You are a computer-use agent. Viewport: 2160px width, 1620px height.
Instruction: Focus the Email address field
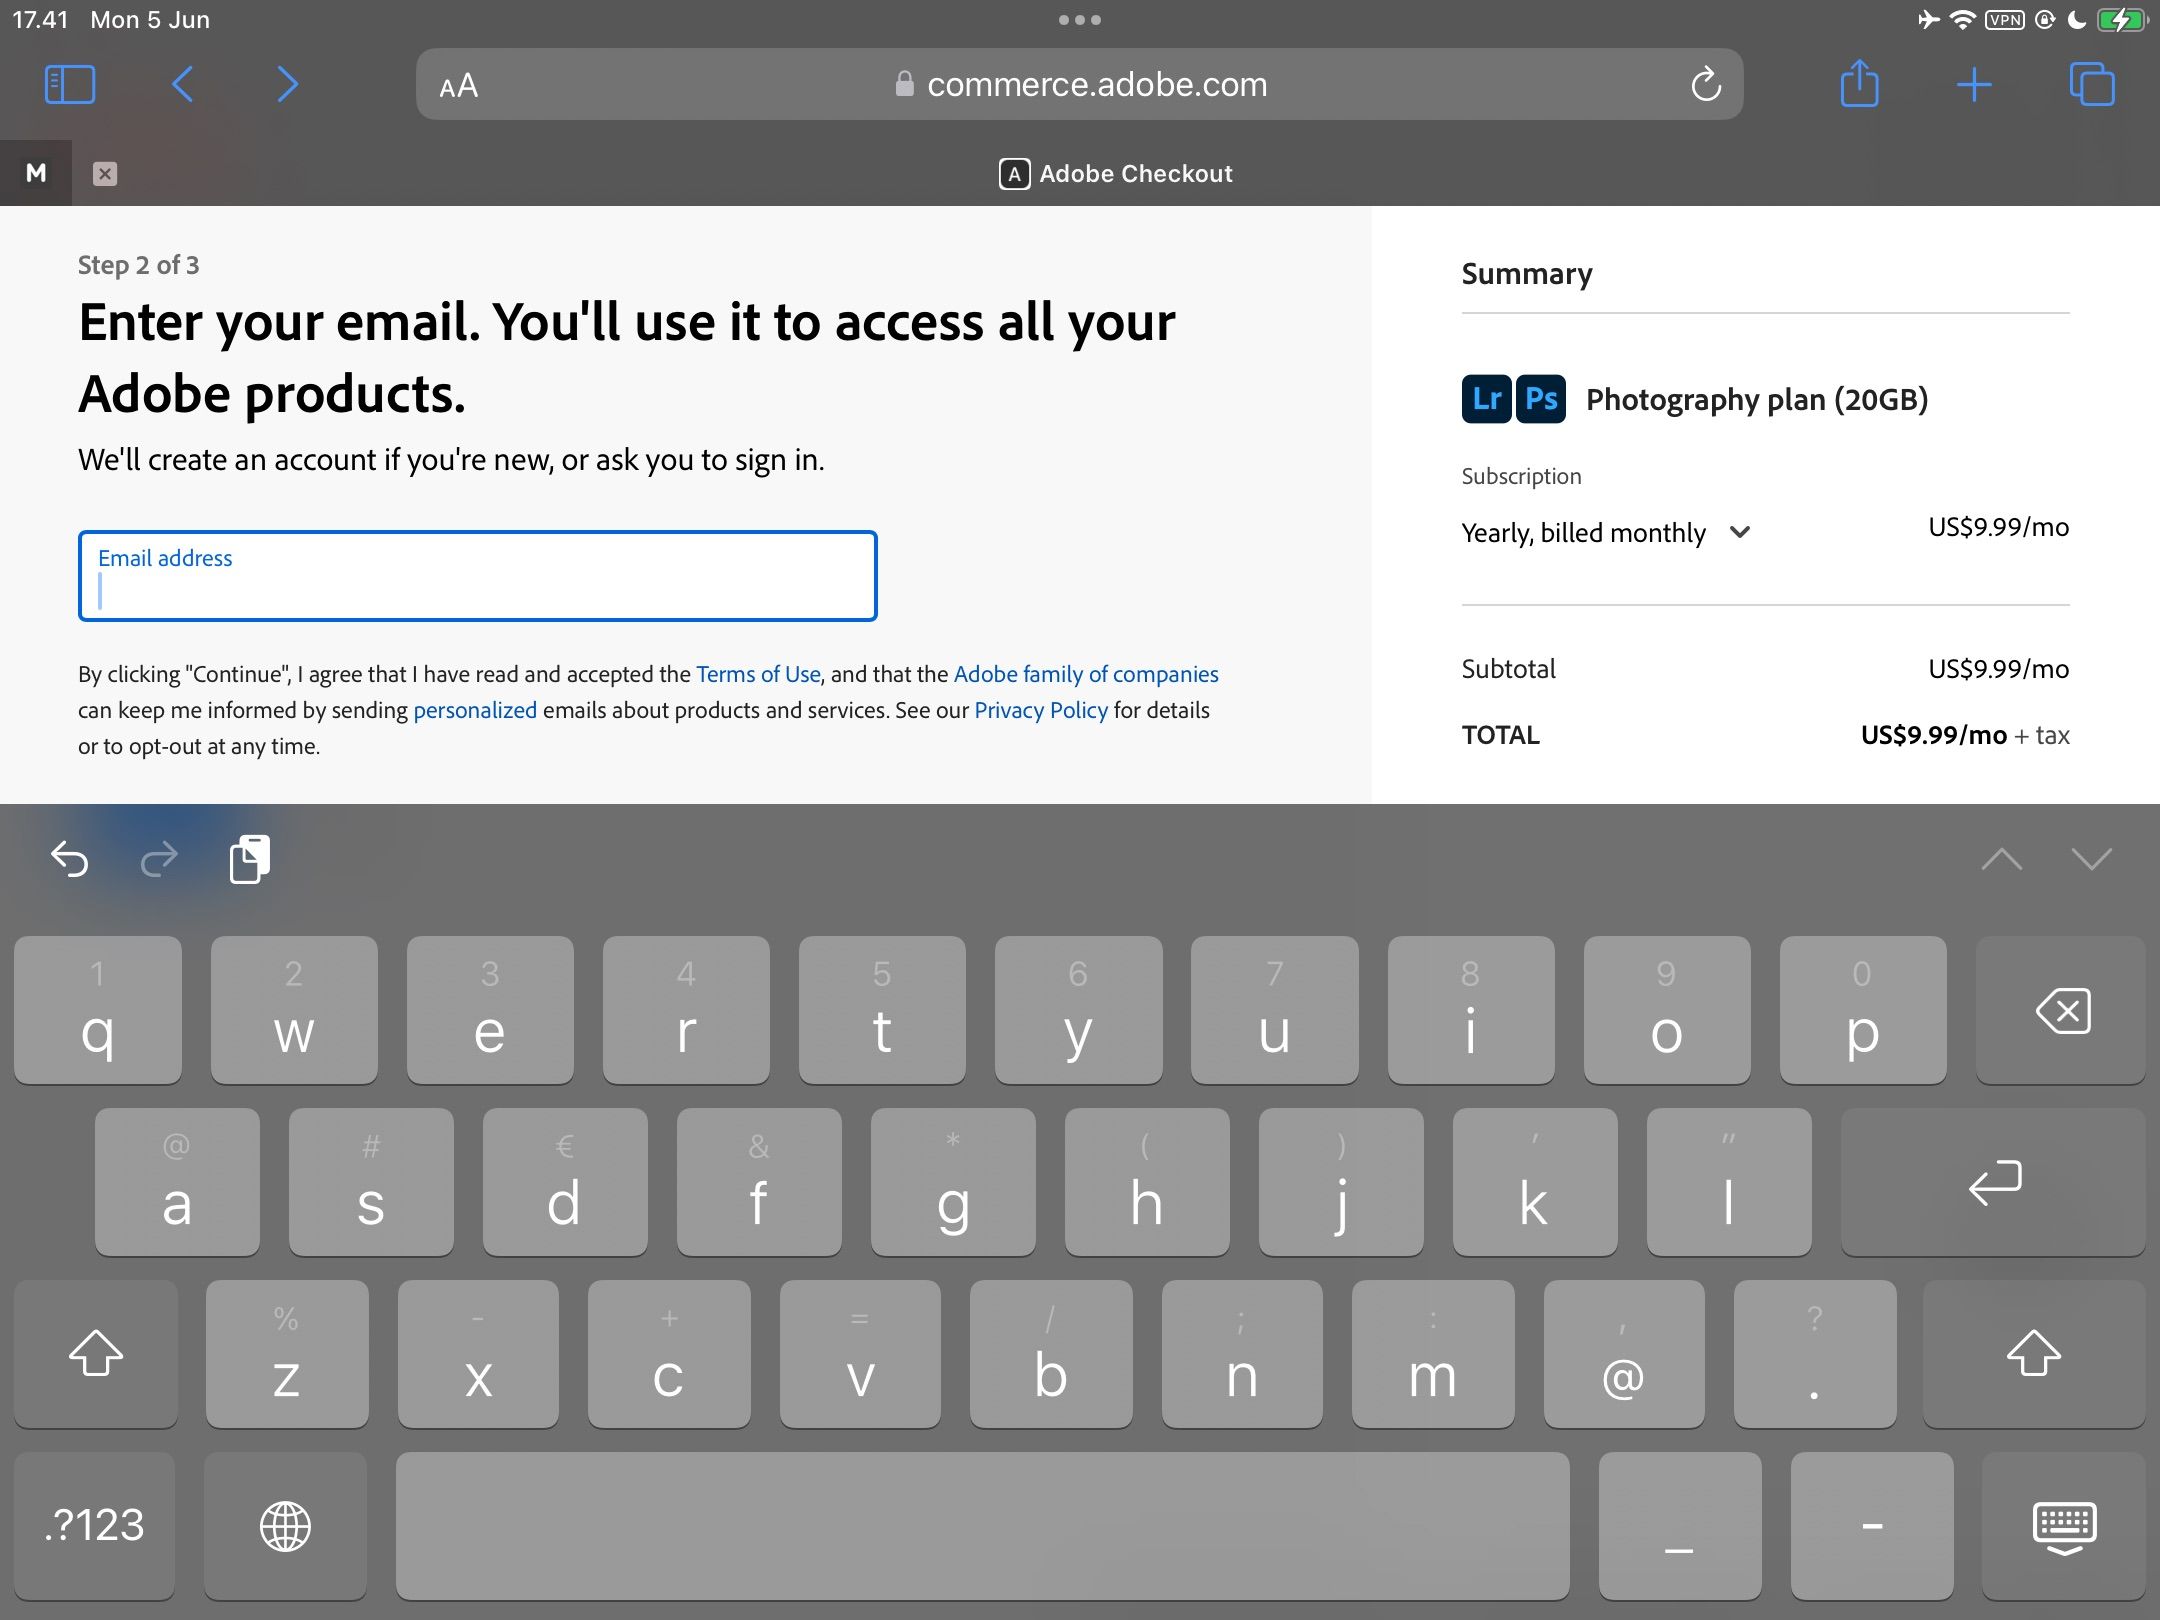pos(478,576)
